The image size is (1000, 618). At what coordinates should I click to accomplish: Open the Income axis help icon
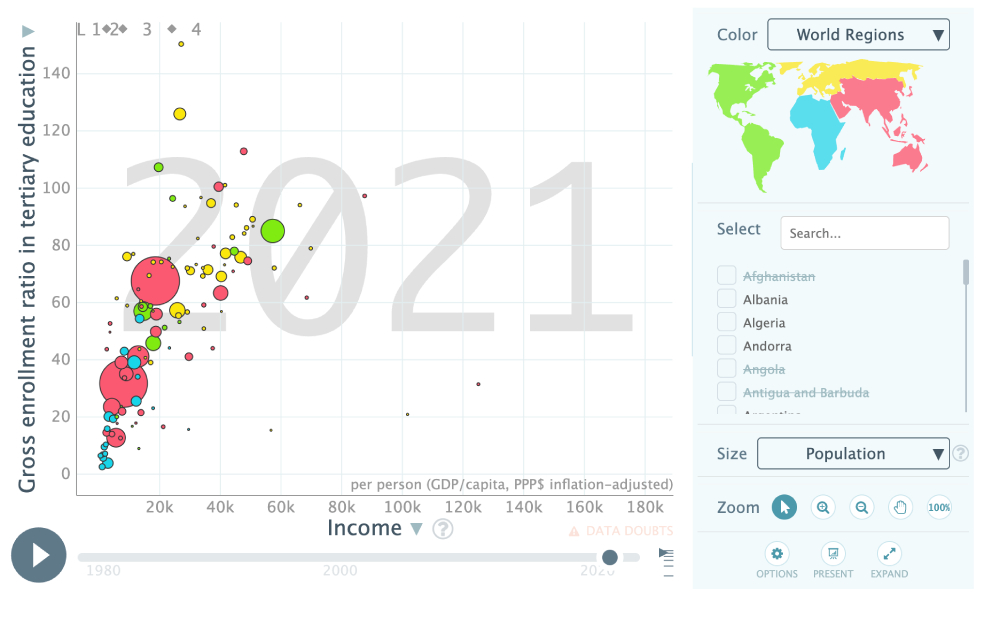click(x=443, y=529)
